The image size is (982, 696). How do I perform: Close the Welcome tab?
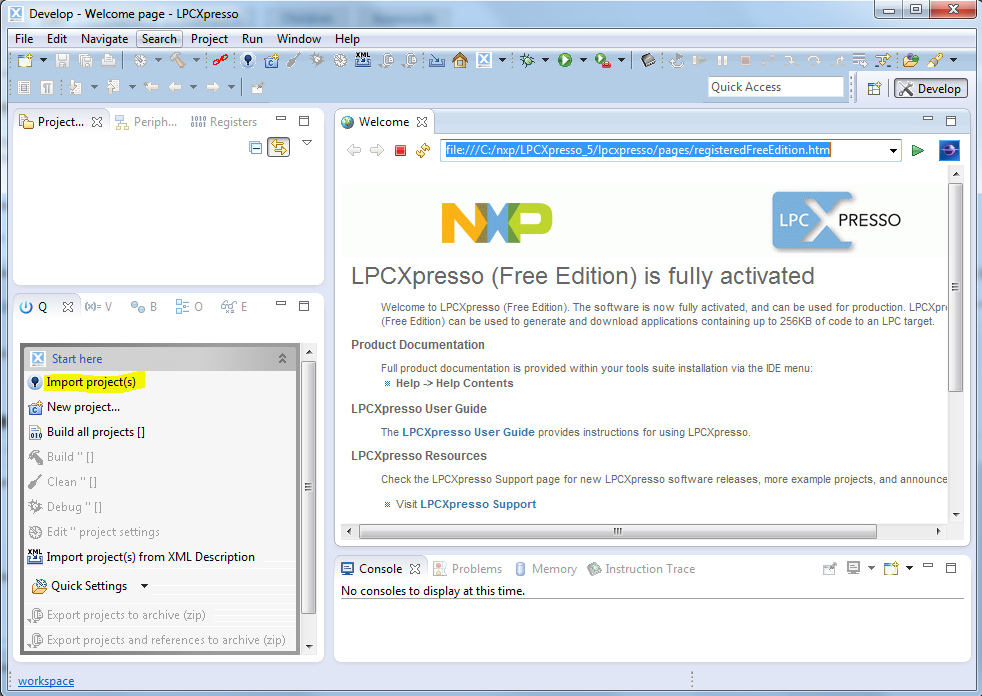click(422, 122)
